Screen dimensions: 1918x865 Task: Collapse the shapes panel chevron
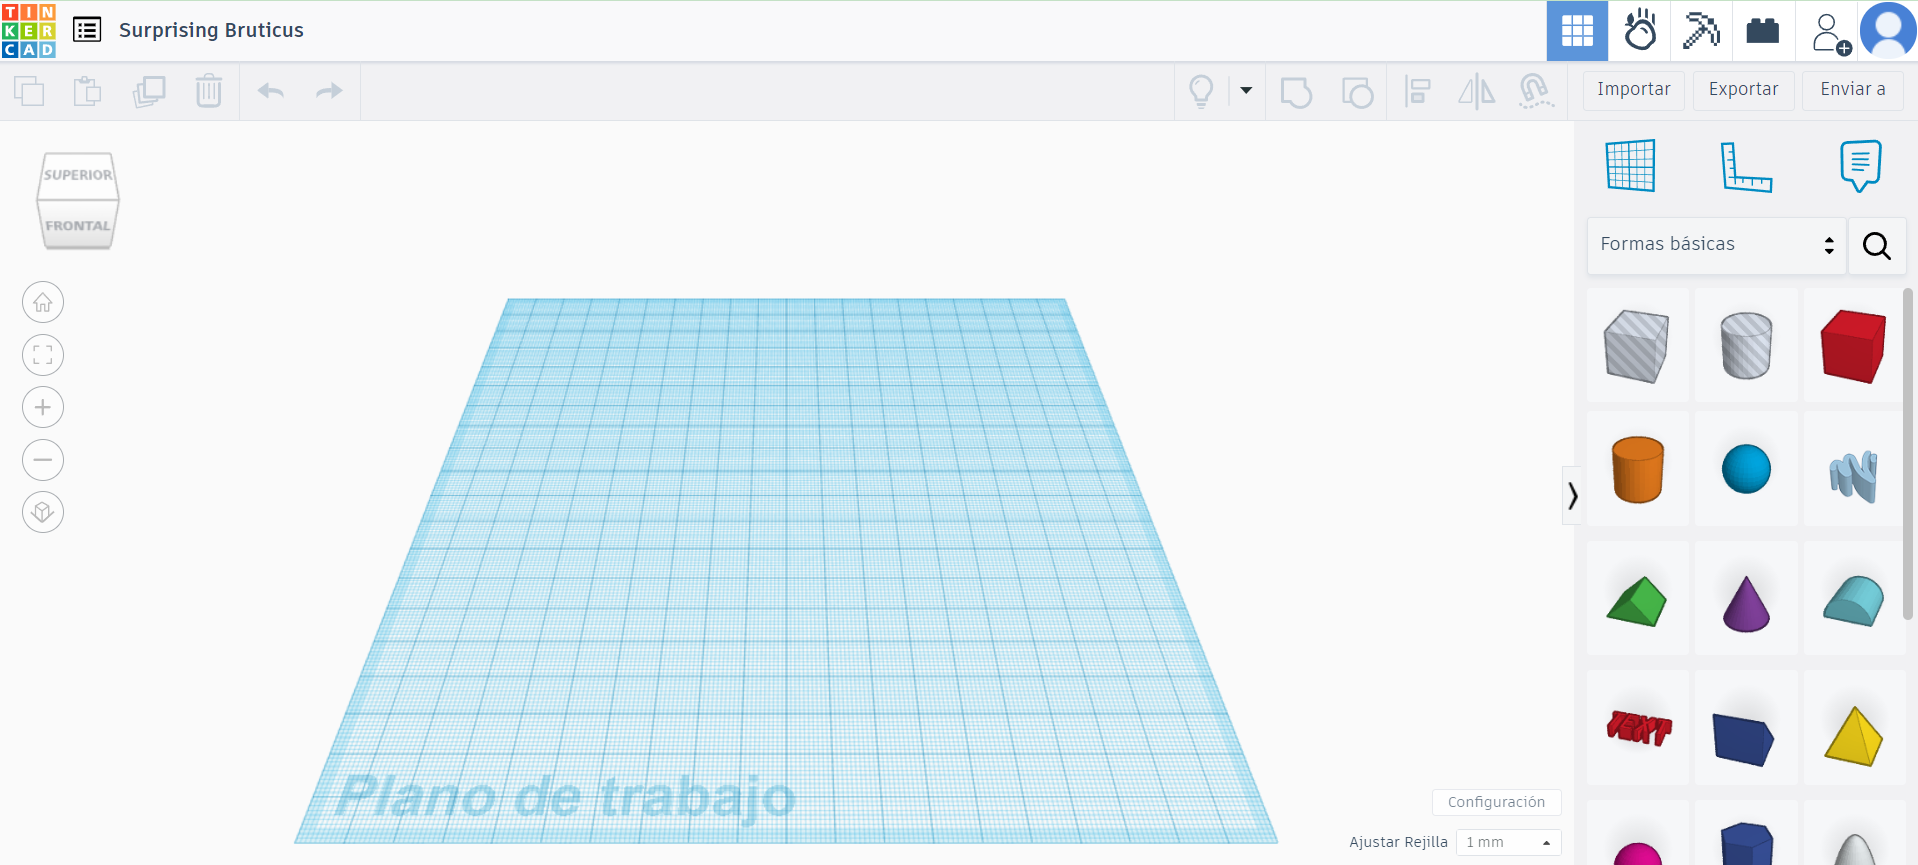coord(1572,495)
